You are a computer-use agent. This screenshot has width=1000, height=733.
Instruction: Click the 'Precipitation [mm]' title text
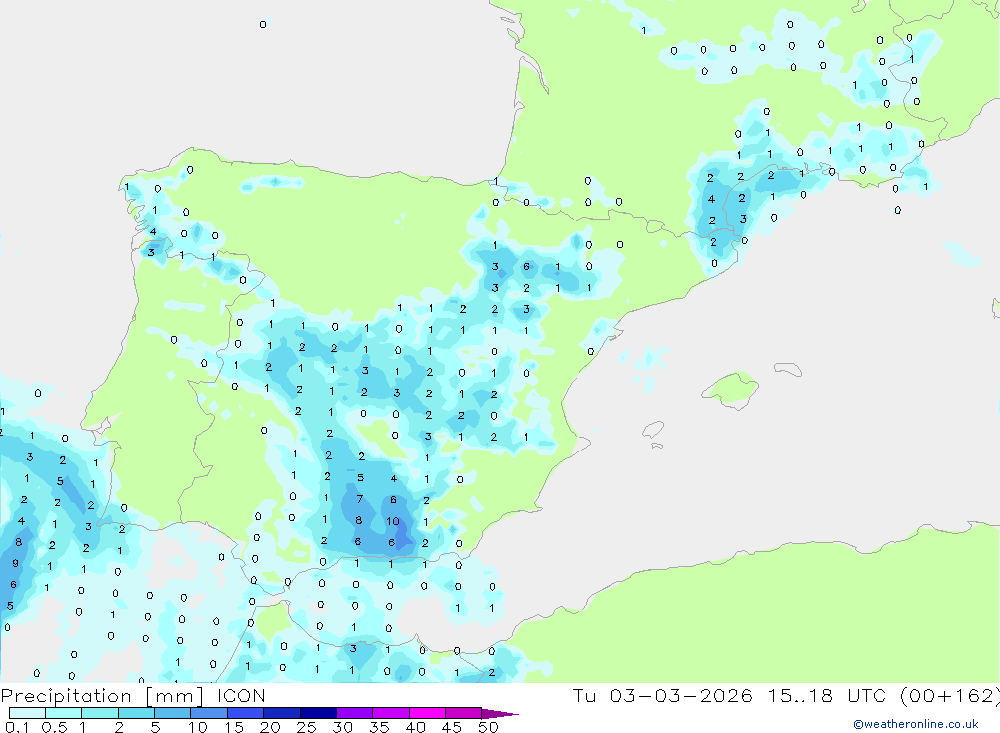pyautogui.click(x=102, y=696)
